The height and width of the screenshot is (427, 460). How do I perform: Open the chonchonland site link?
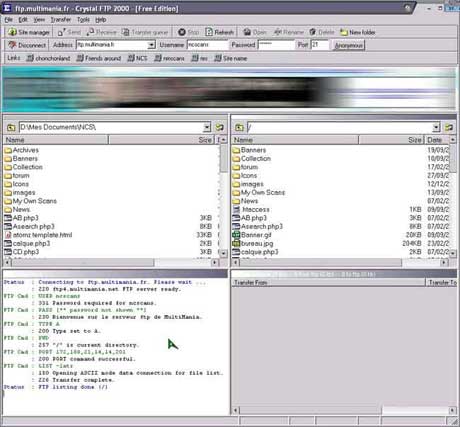[x=48, y=58]
